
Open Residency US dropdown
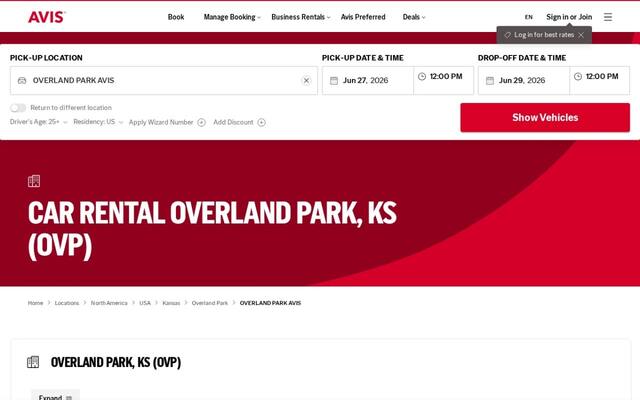click(x=98, y=122)
